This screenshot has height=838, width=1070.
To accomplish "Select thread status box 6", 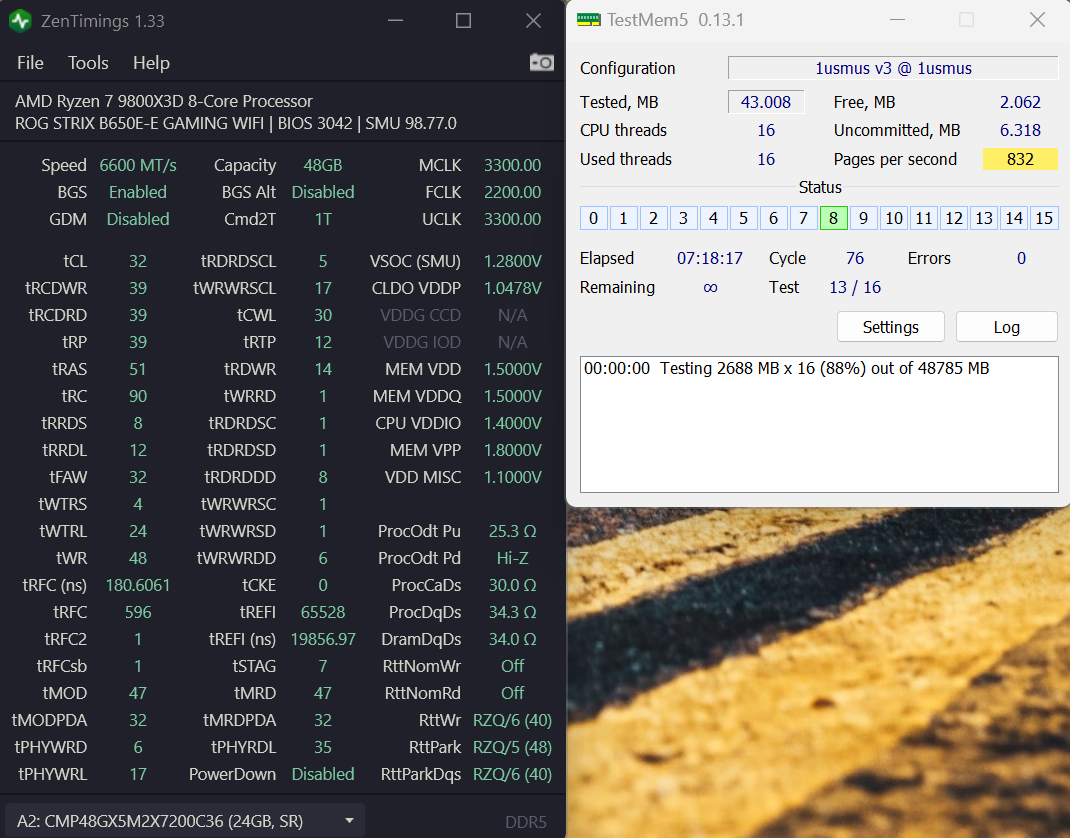I will tap(773, 218).
